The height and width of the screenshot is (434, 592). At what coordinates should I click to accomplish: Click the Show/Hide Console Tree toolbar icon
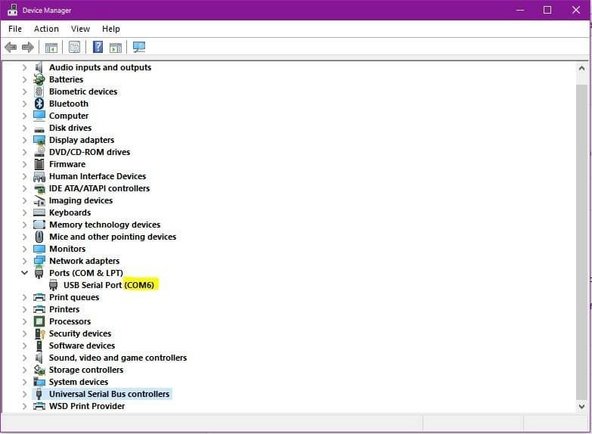[51, 48]
